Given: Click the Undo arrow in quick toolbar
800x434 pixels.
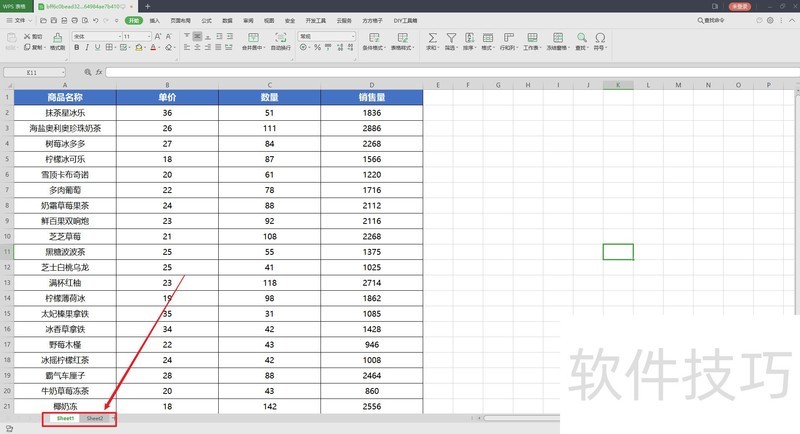Looking at the screenshot, I should (95, 20).
